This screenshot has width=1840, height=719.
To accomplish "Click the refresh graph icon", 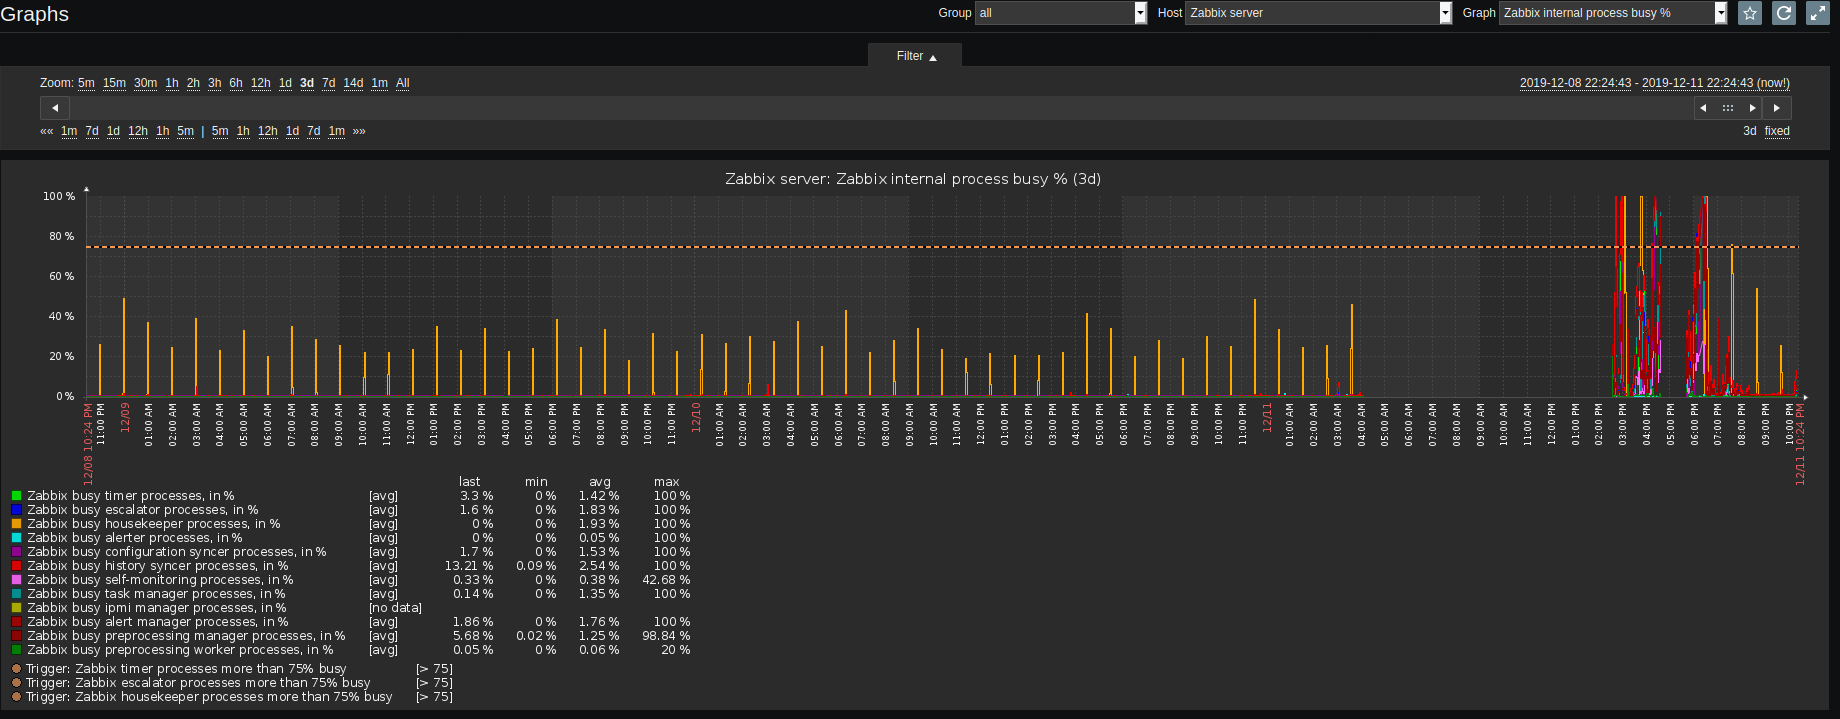I will [1783, 13].
